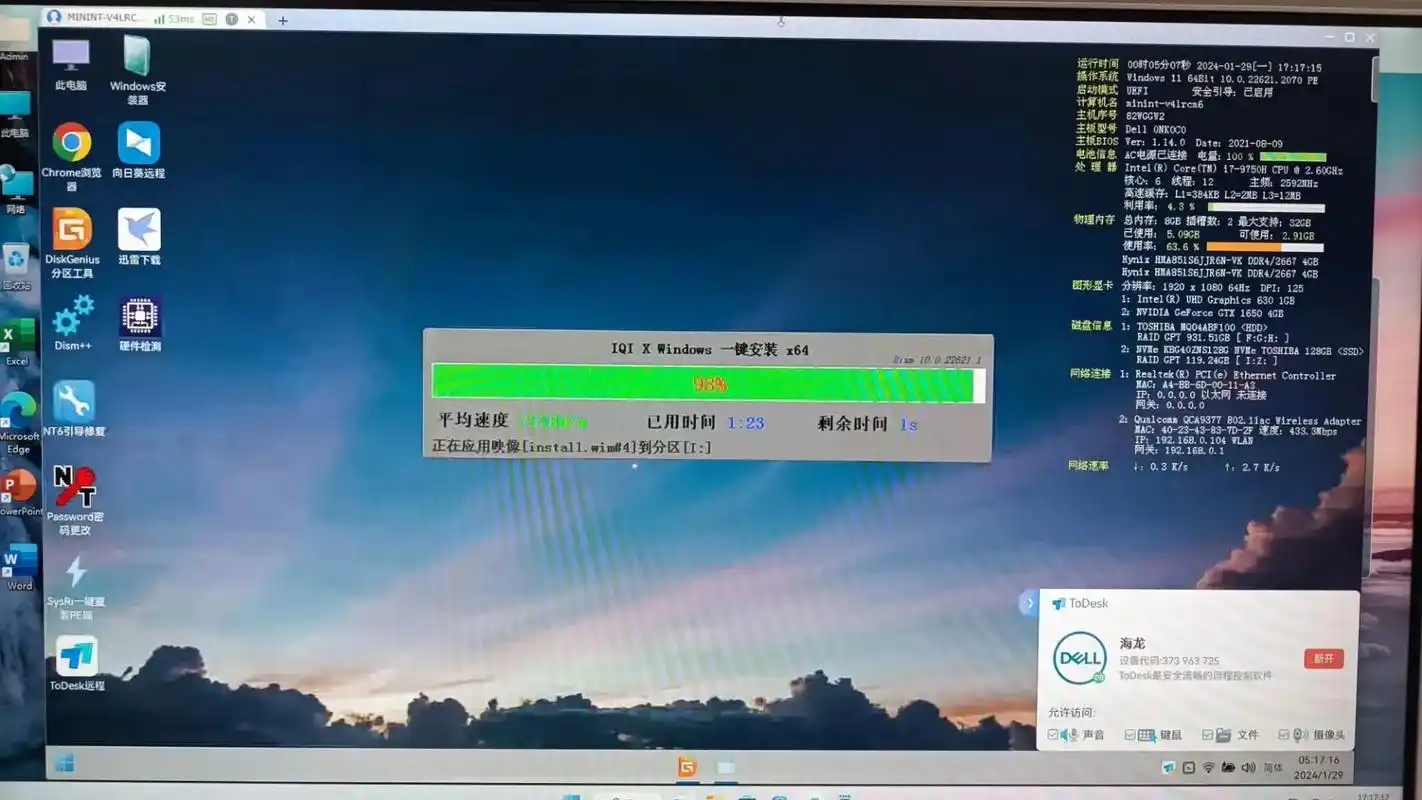Open the battery icon in the remote tray
Viewport: 1422px width, 800px height.
tap(1228, 768)
